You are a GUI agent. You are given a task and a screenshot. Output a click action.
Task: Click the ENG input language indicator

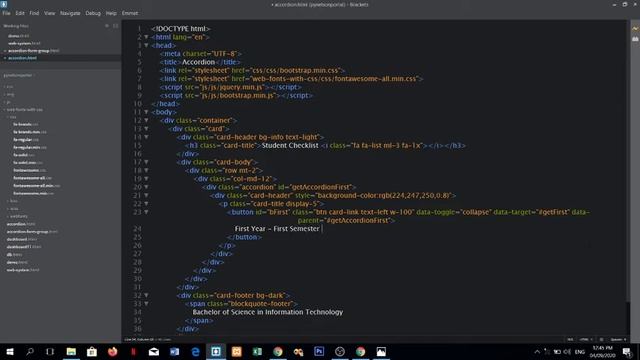[580, 352]
